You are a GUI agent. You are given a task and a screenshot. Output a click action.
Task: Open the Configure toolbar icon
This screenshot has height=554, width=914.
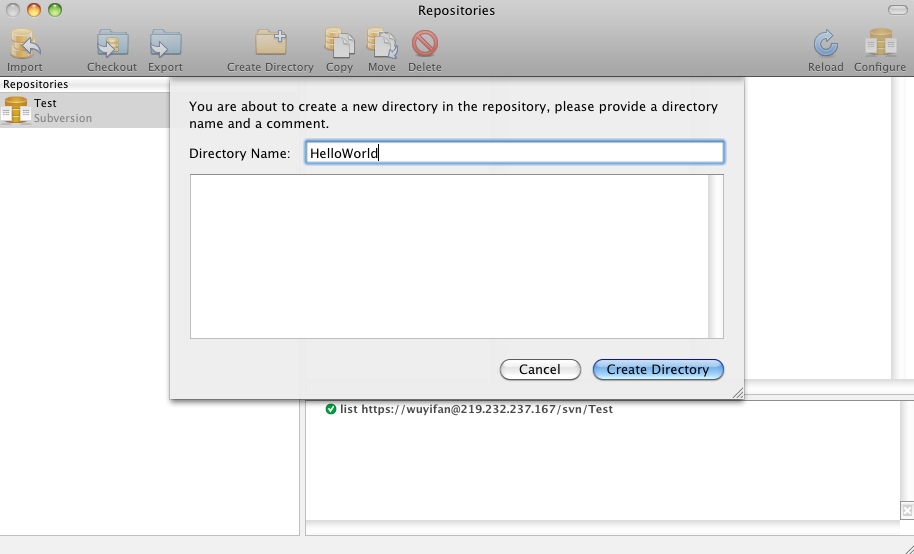coord(880,44)
